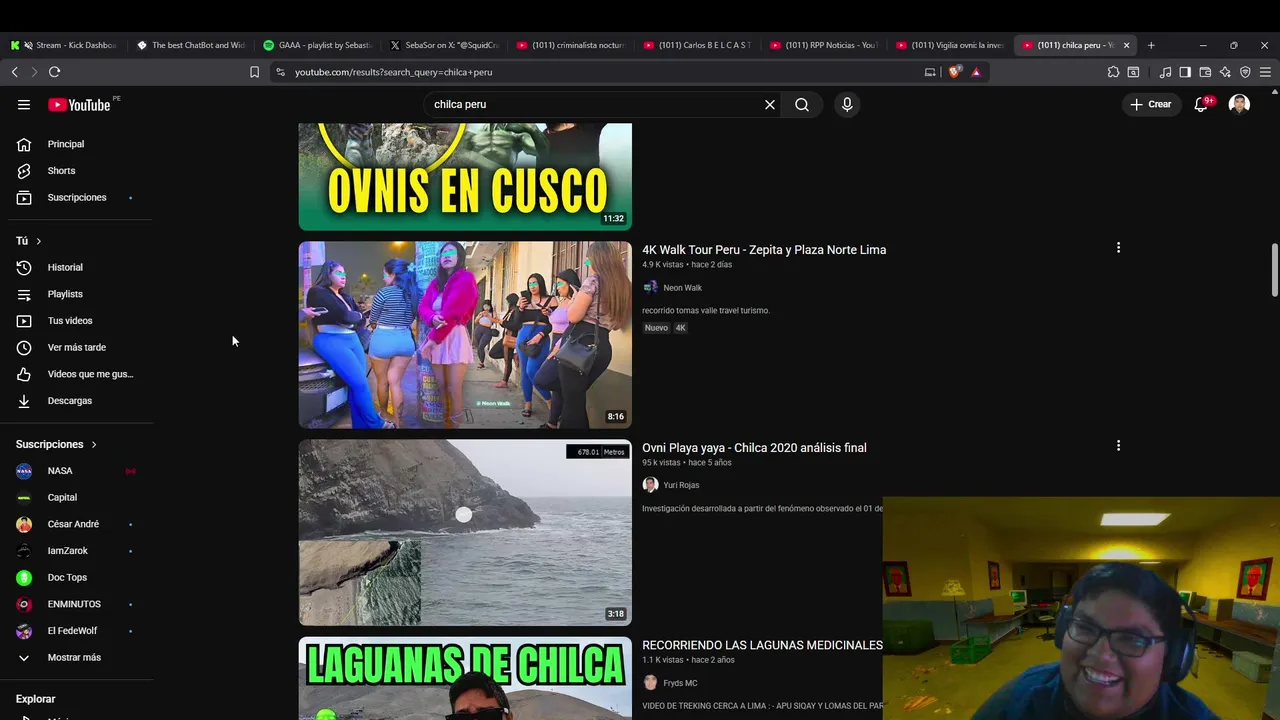Open Leo AI sparkle icon
This screenshot has height=720, width=1280.
(1225, 72)
